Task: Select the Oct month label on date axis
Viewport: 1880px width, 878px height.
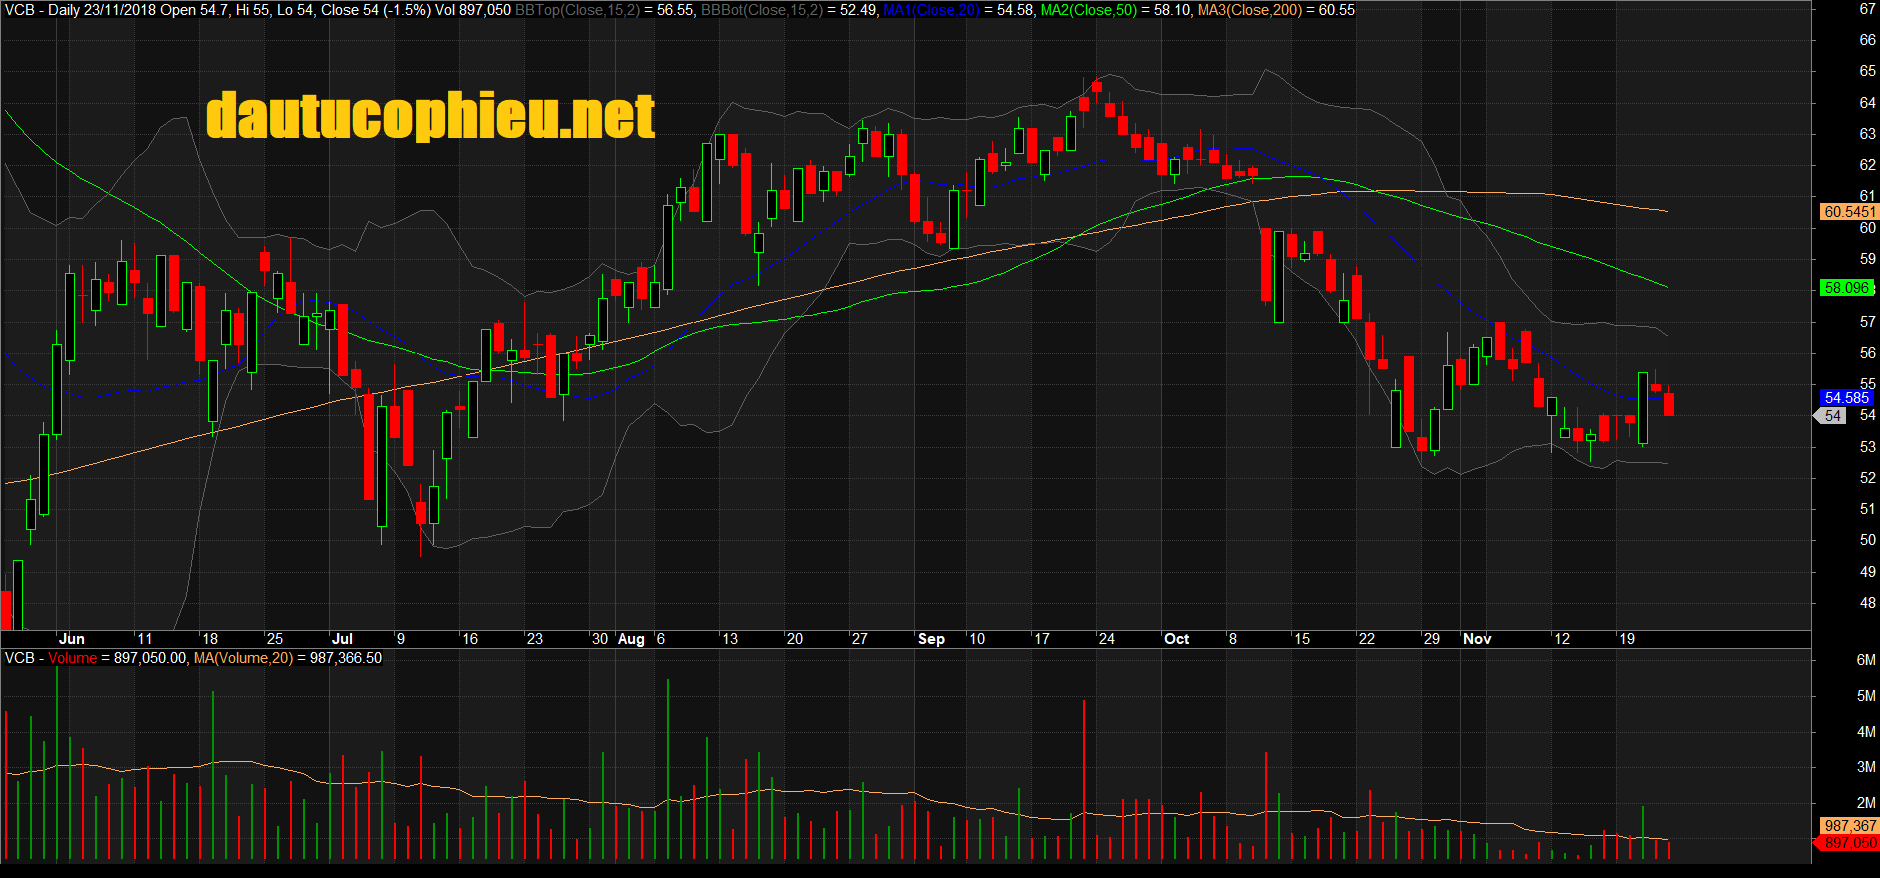Action: [x=1177, y=639]
